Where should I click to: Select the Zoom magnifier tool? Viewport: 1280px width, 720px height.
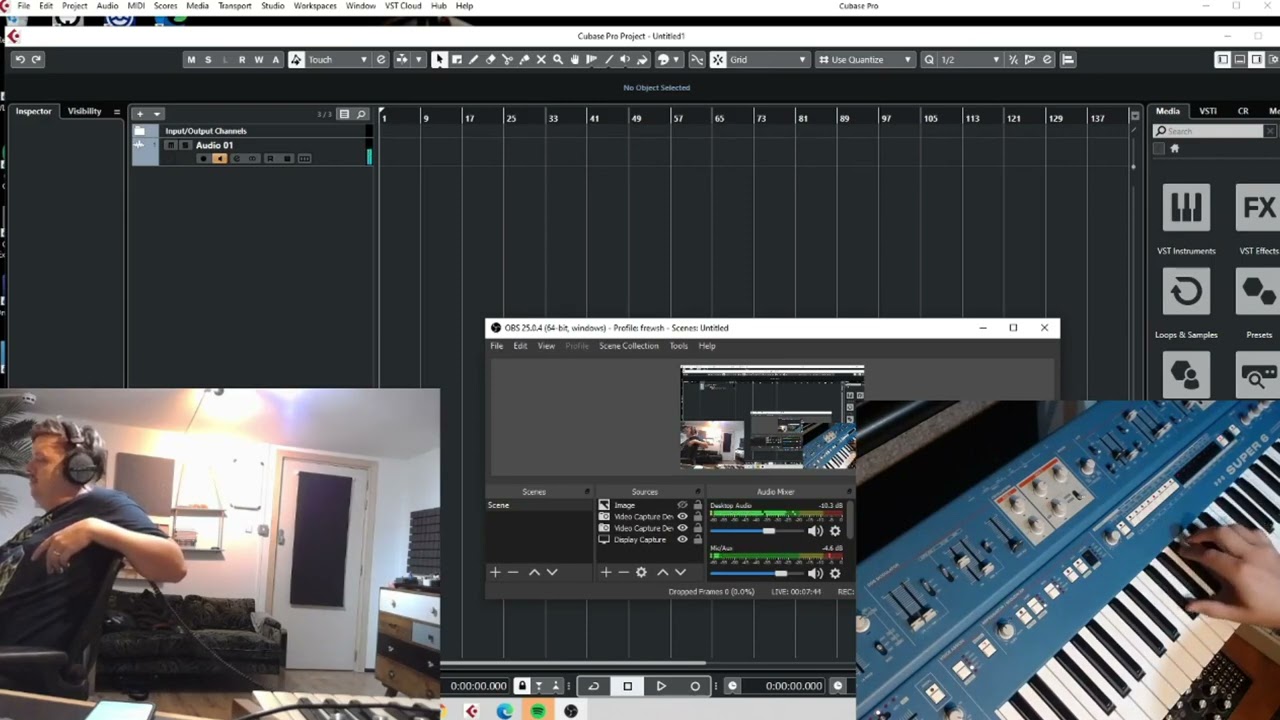click(558, 60)
